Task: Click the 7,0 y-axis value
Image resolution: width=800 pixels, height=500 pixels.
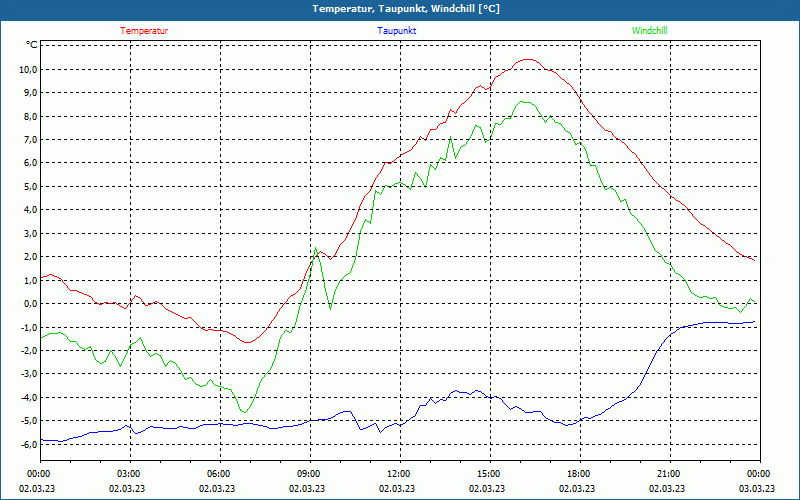Action: 30,140
